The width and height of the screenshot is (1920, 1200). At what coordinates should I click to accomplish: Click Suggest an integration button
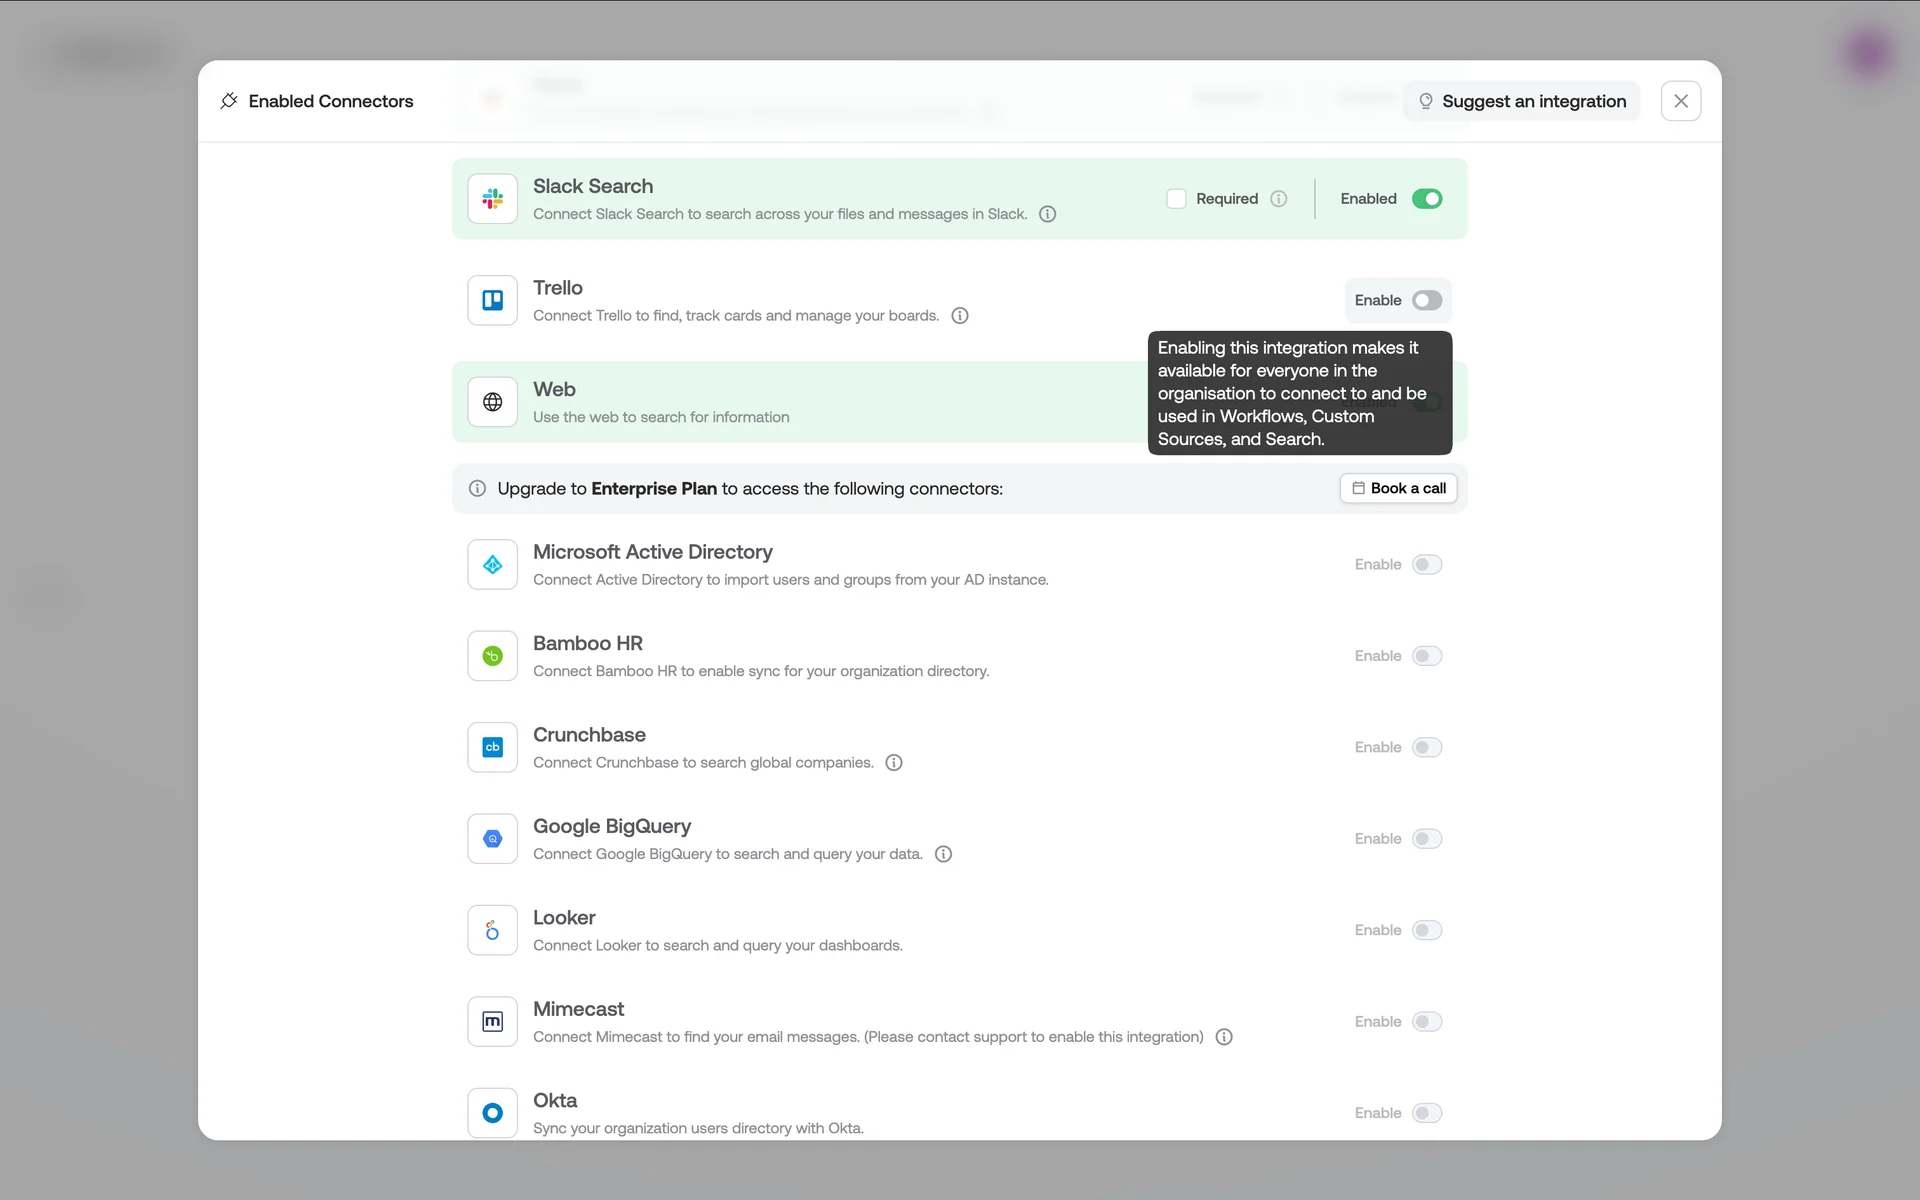click(x=1521, y=101)
